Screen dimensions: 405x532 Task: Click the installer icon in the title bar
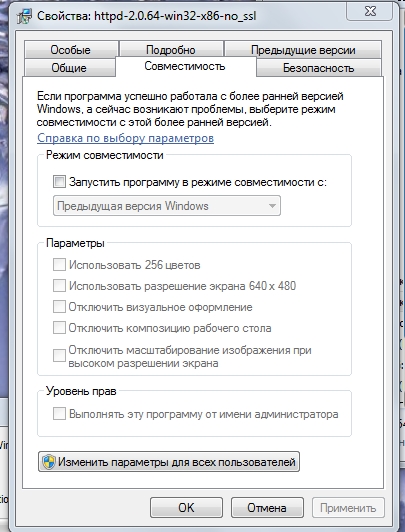[x=24, y=16]
